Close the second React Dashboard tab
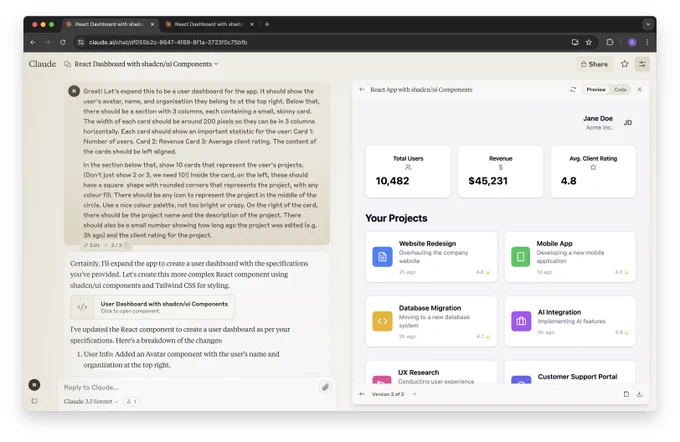The height and width of the screenshot is (442, 680). coord(252,24)
